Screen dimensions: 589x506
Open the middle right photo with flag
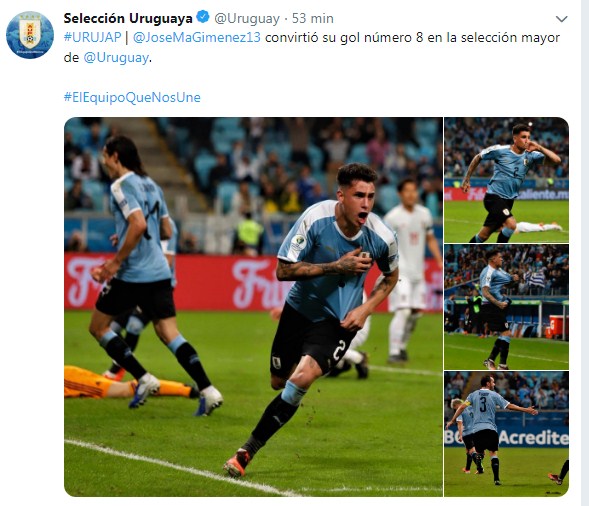(x=506, y=307)
